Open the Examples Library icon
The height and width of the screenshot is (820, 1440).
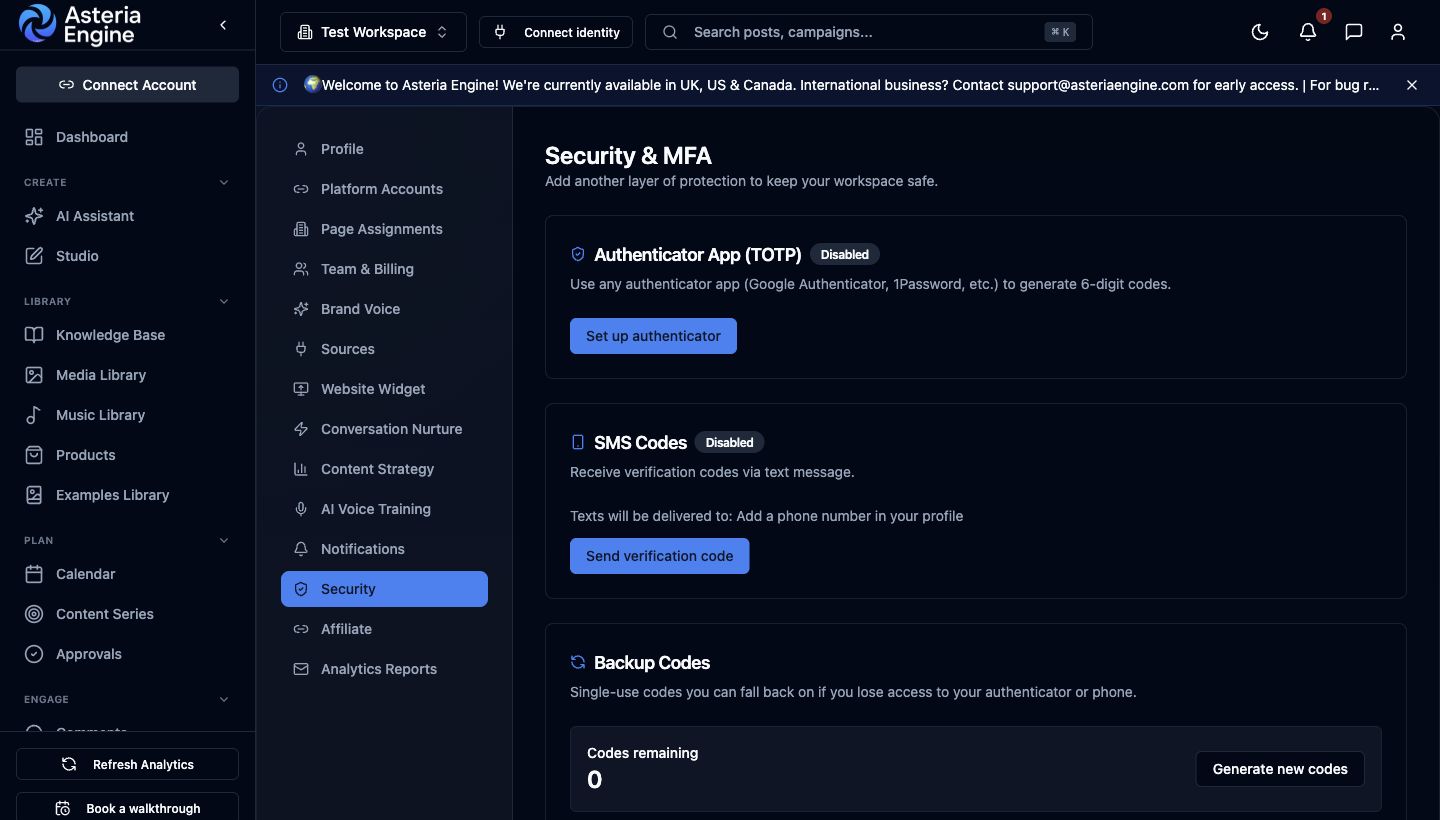(34, 495)
